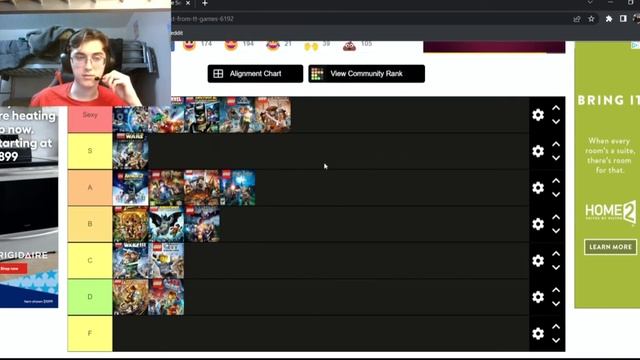Move S tier row down
This screenshot has height=360, width=640.
pos(556,158)
